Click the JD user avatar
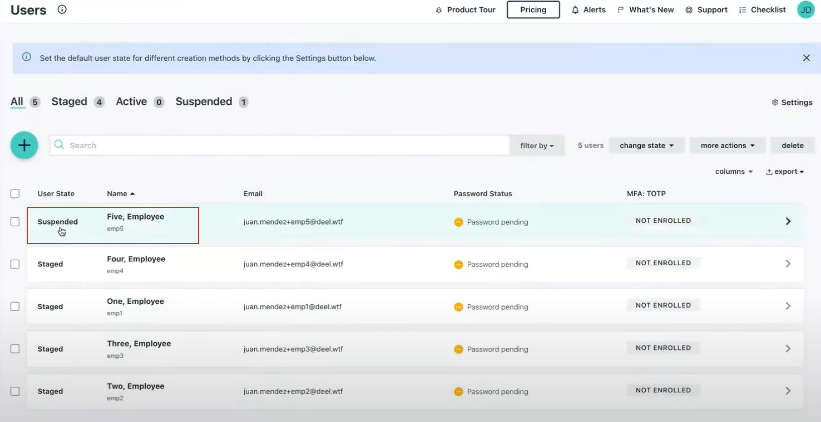The image size is (821, 422). coord(805,10)
